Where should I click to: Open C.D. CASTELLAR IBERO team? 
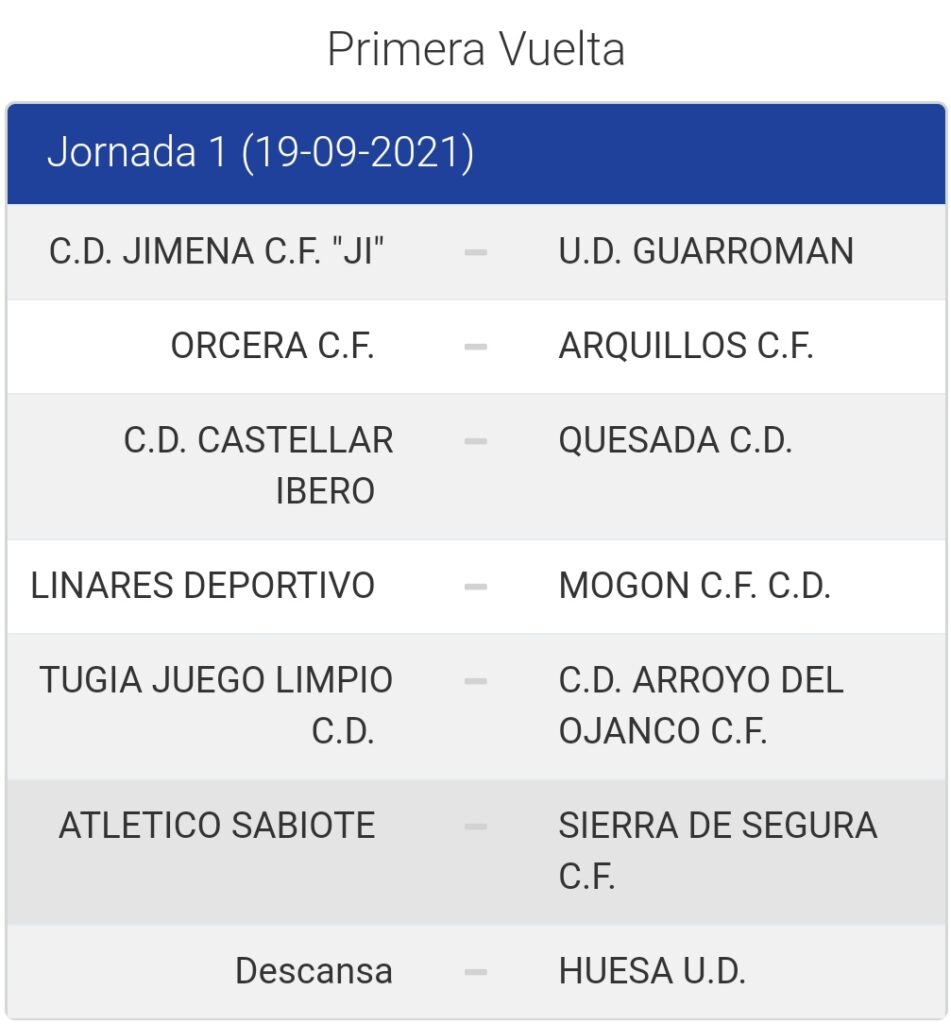click(259, 465)
